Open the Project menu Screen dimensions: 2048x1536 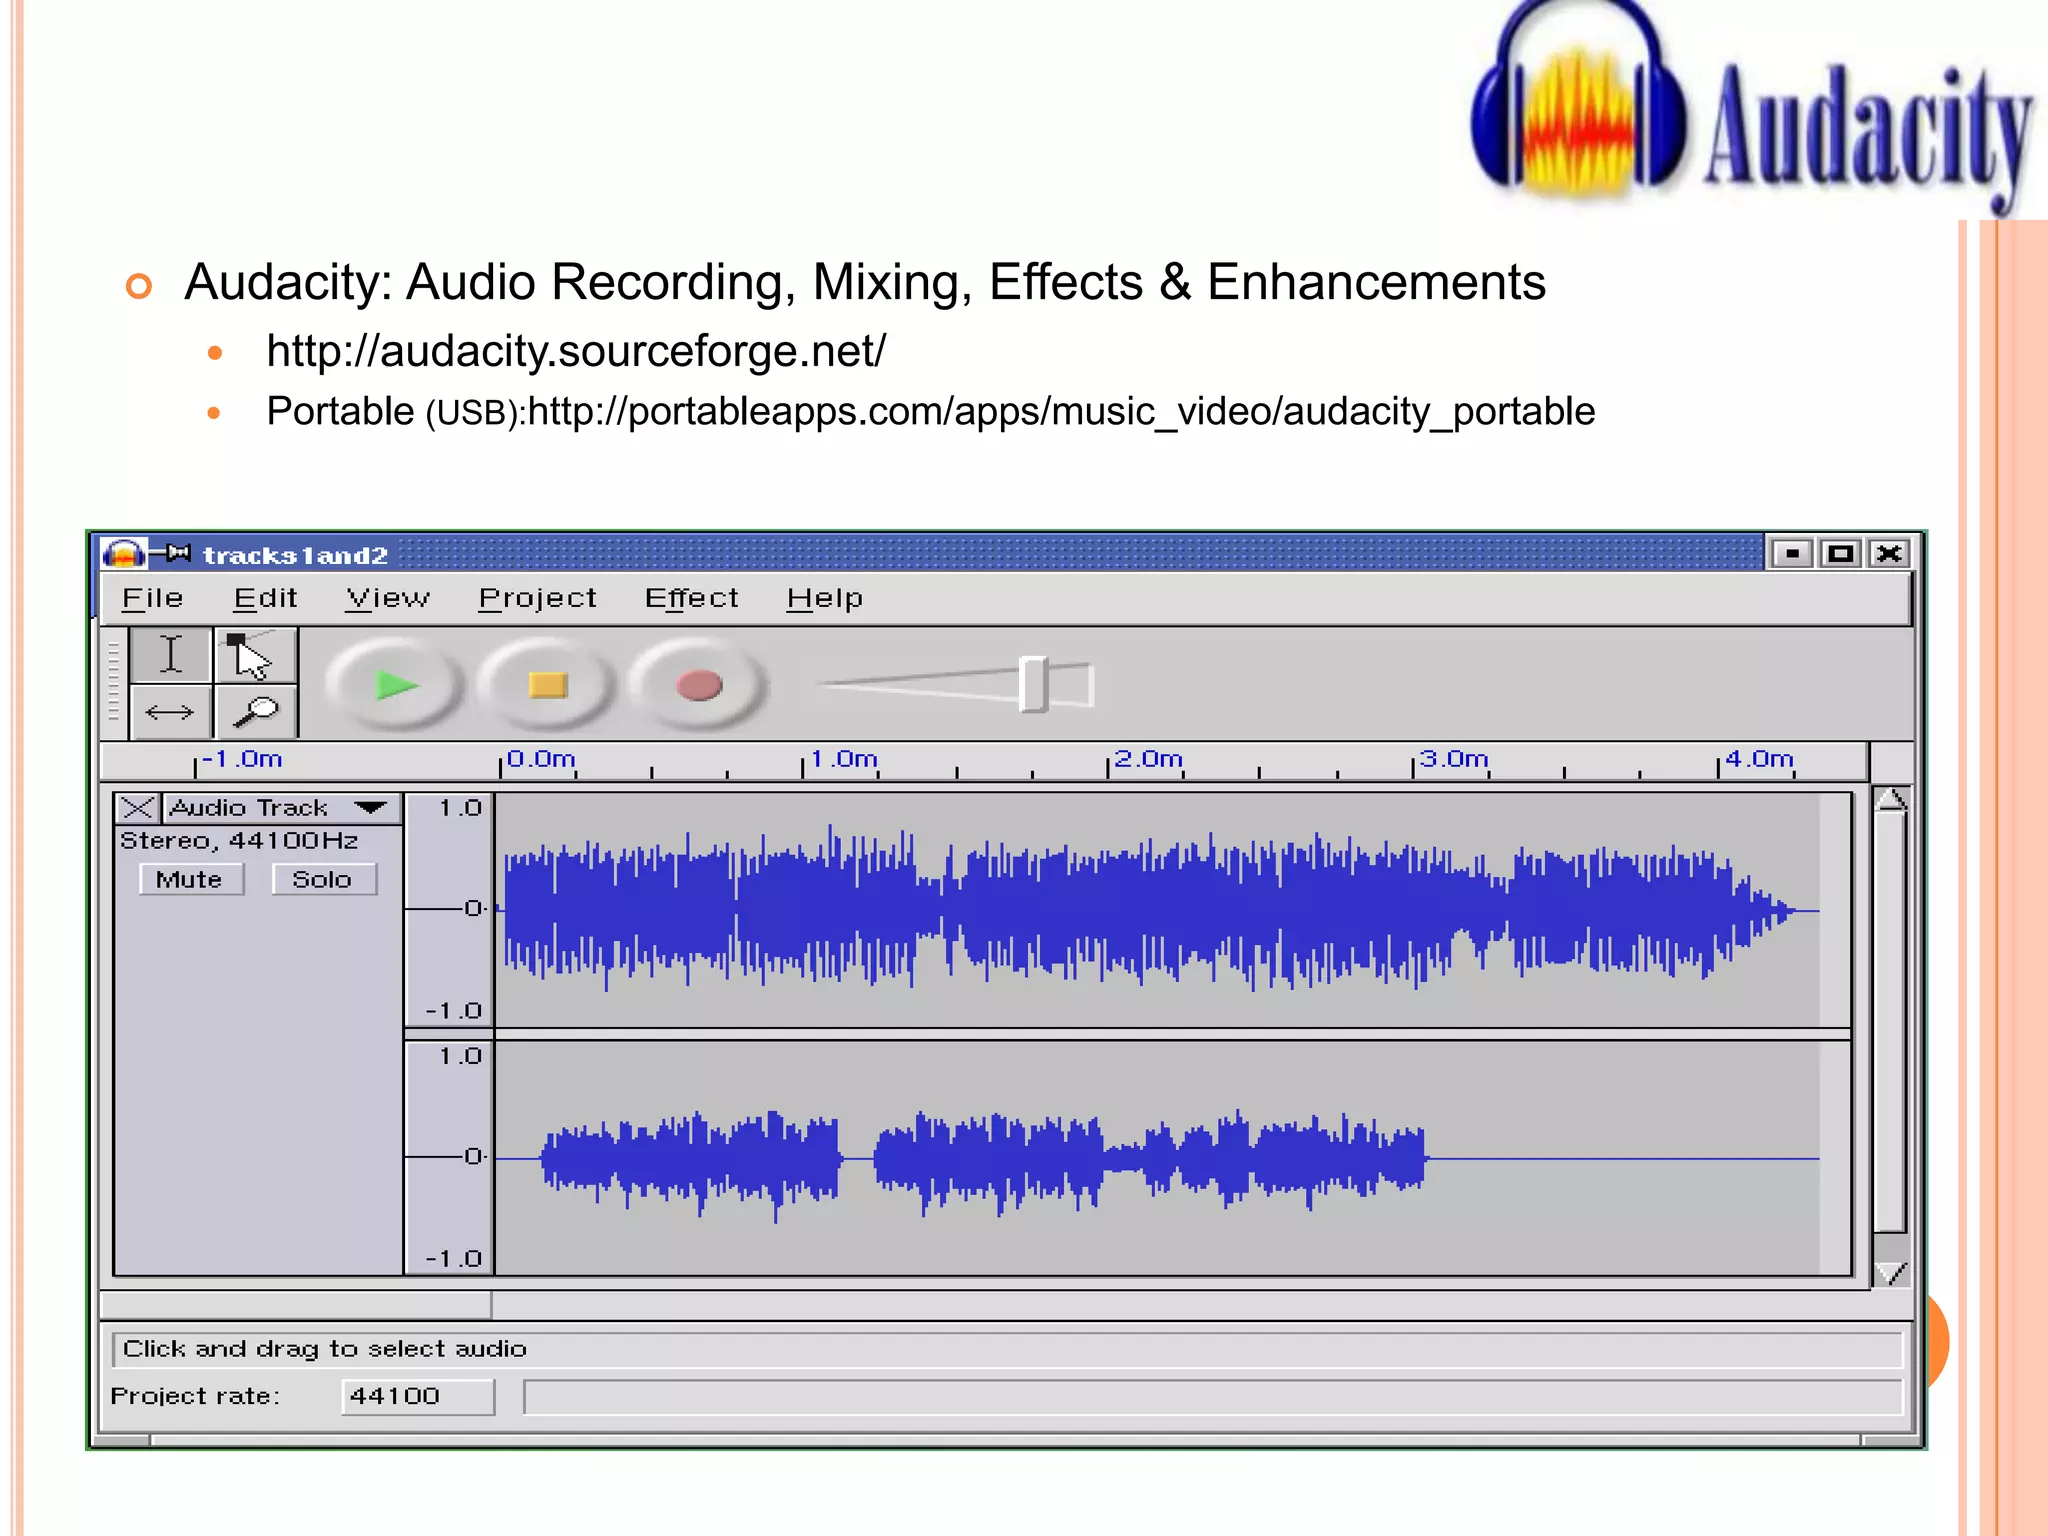click(x=537, y=598)
